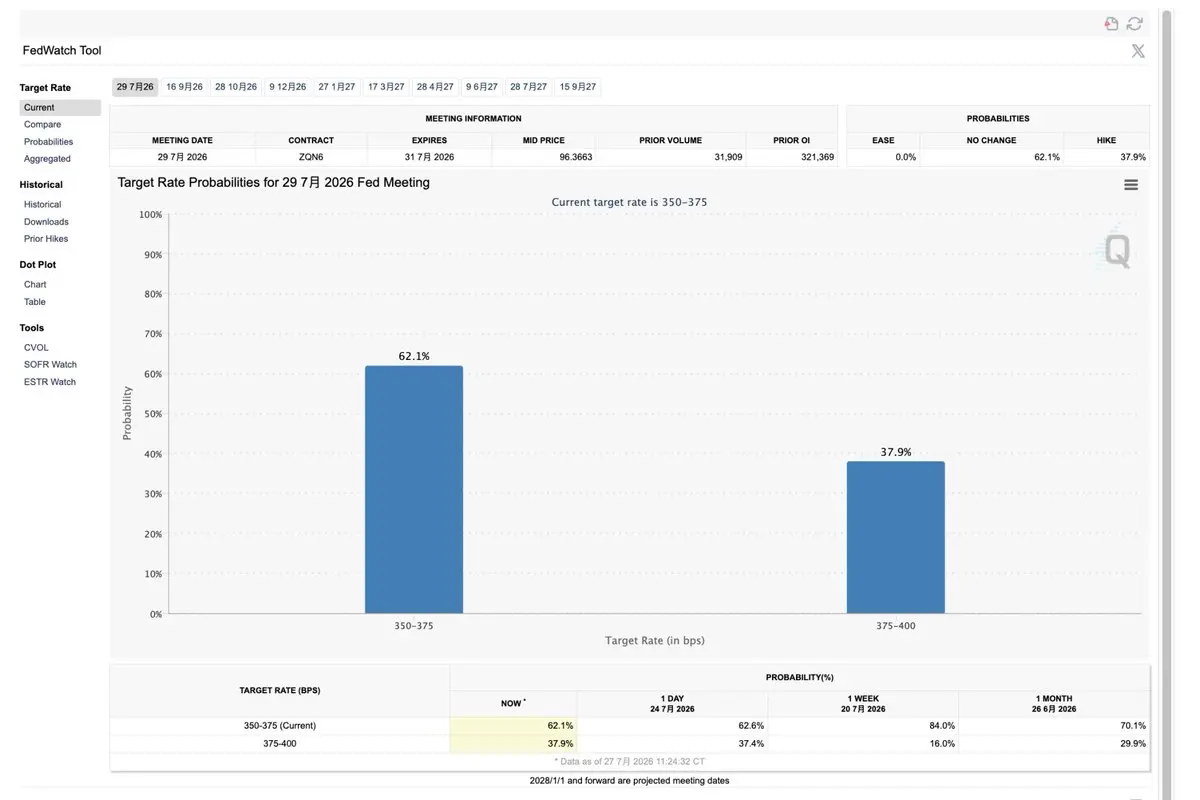Viewport: 1200px width, 800px height.
Task: Select the 28 10月26 meeting tab
Action: (236, 87)
